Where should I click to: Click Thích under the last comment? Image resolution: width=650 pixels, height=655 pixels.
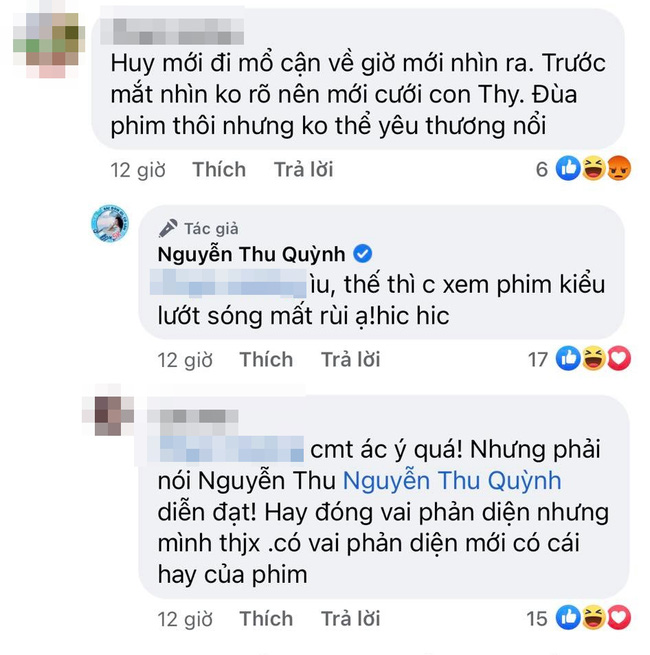tap(266, 619)
